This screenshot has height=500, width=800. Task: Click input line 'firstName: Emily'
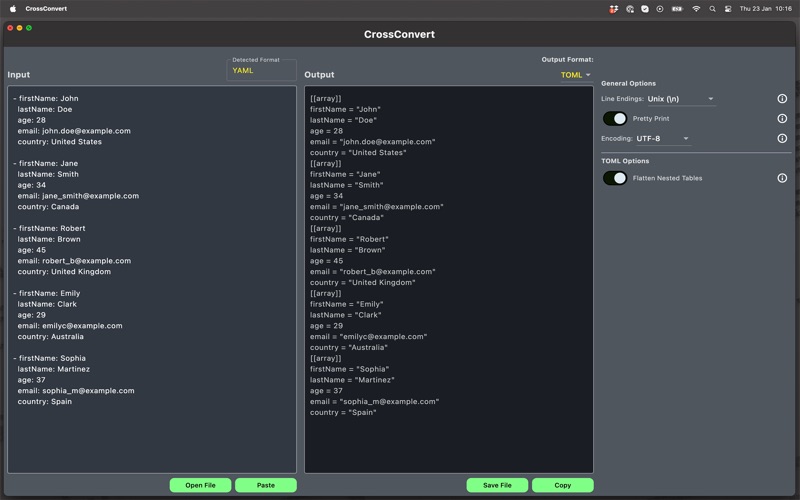46,293
